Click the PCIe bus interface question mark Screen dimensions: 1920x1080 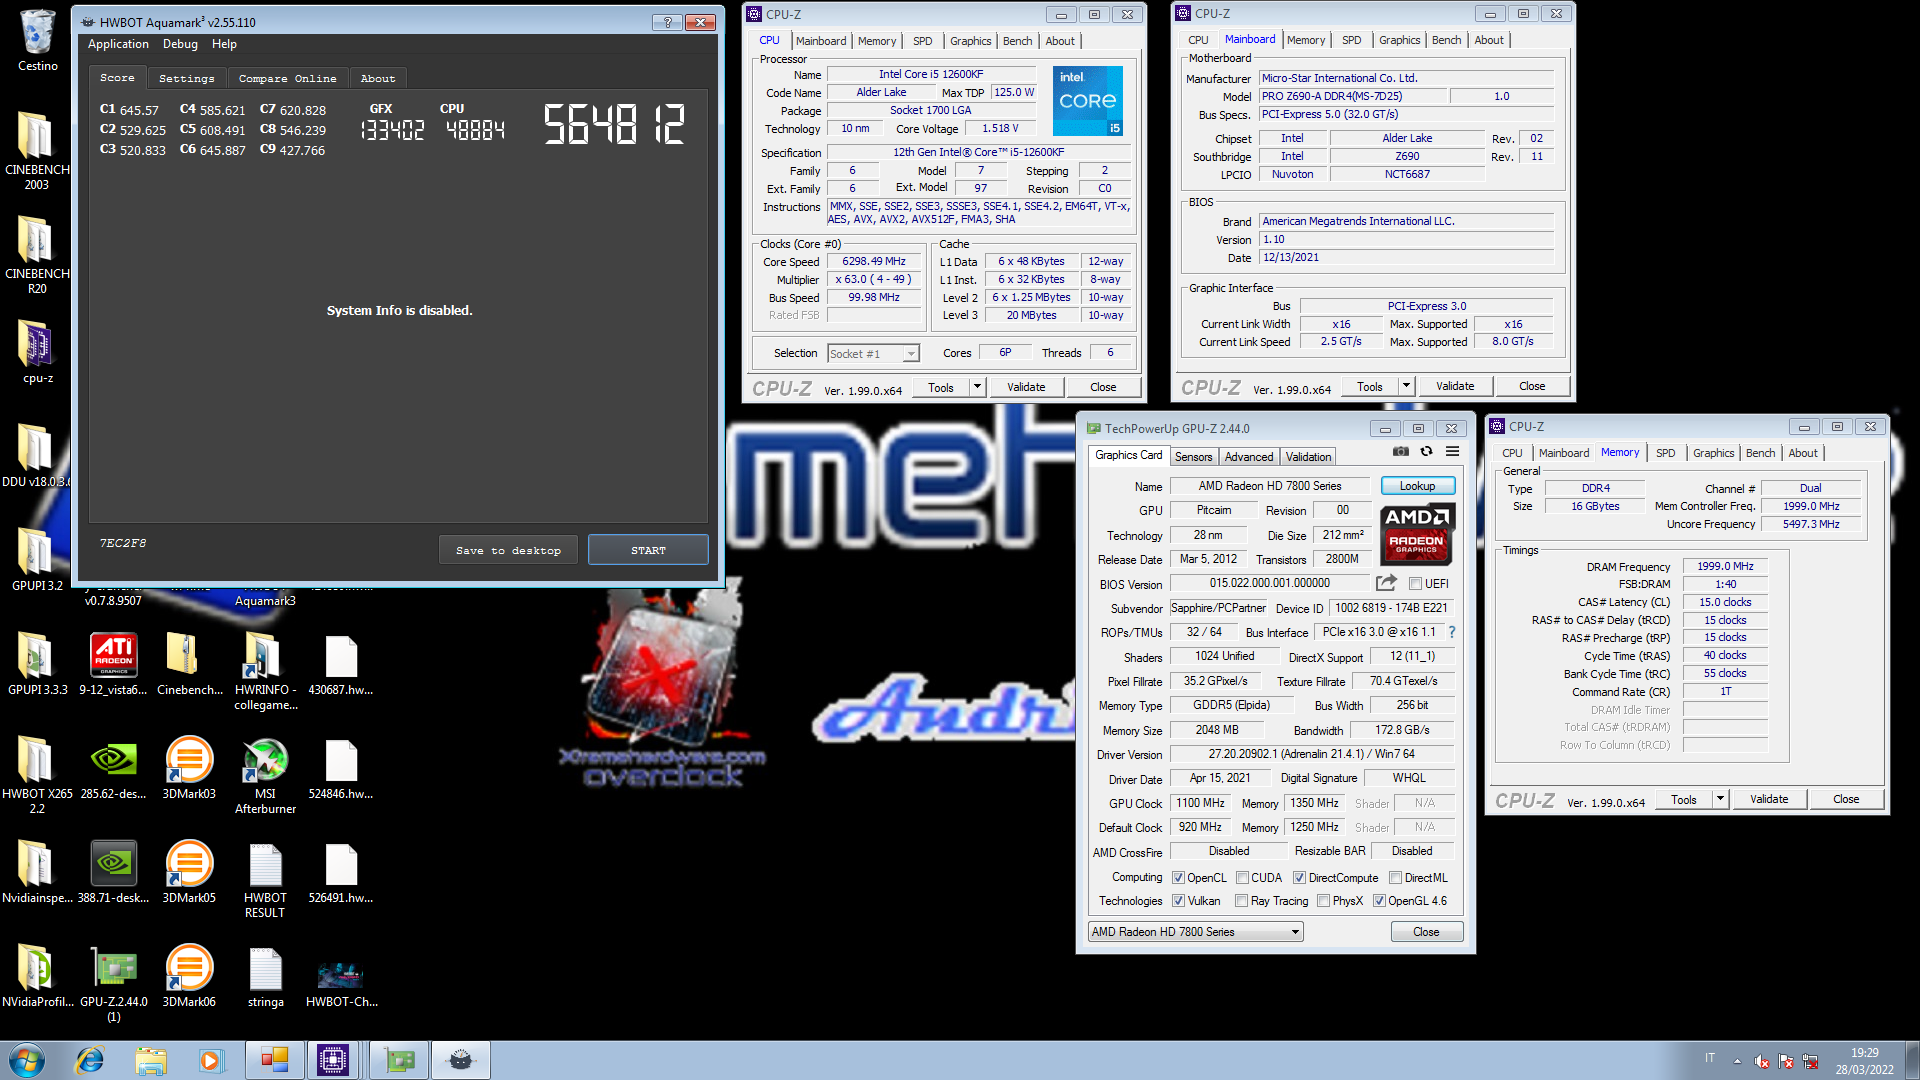click(x=1452, y=632)
